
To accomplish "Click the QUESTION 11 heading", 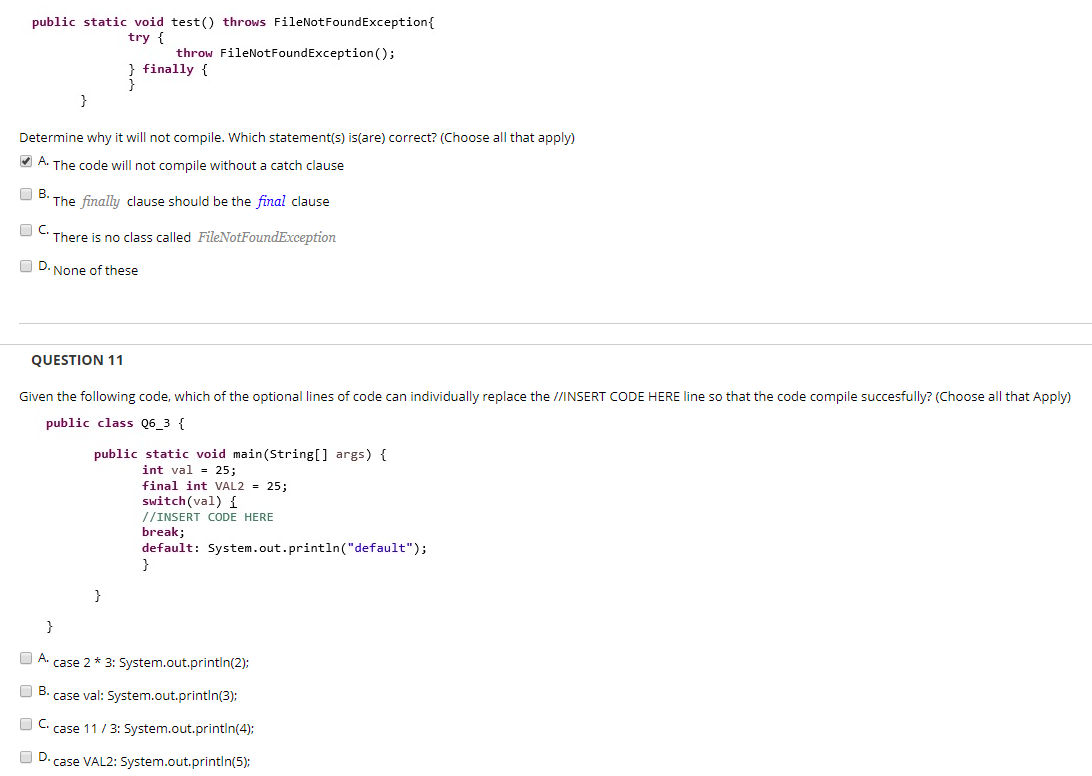I will pos(77,360).
